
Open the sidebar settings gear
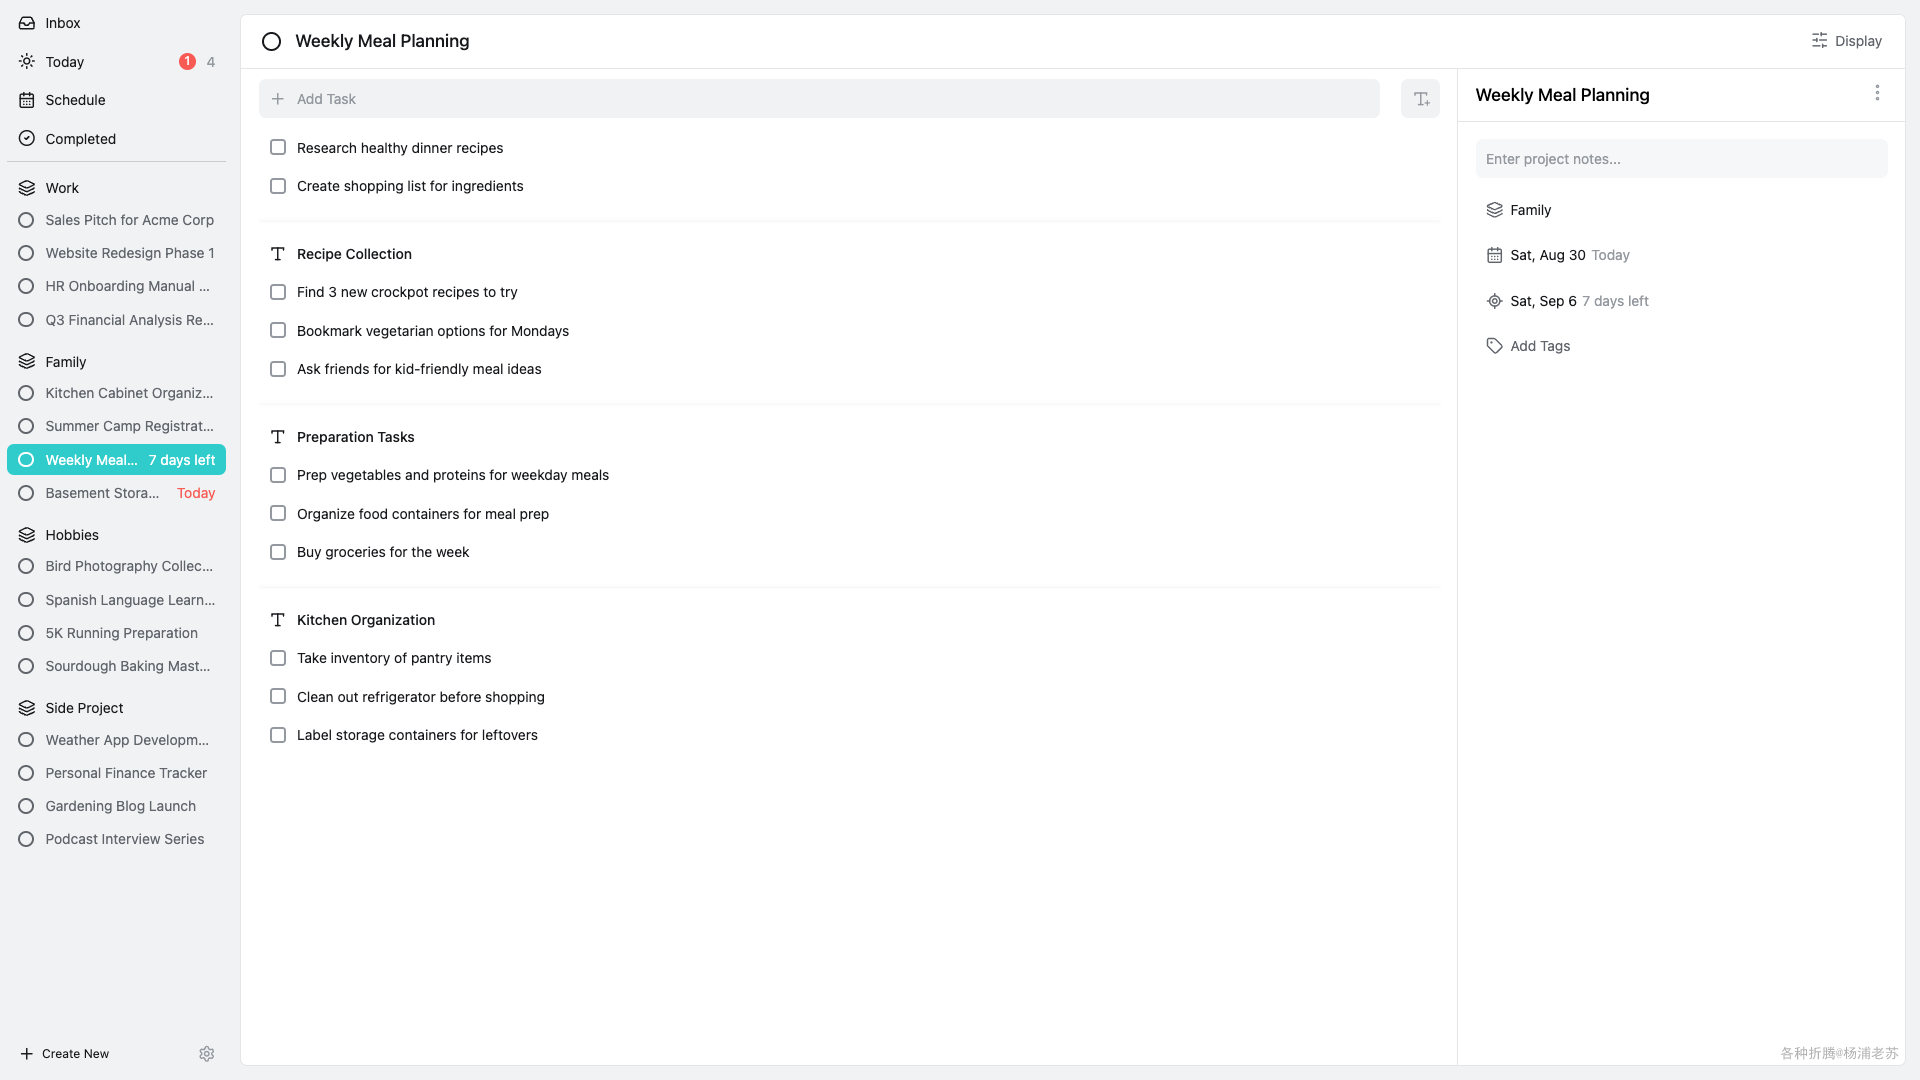(x=207, y=1053)
